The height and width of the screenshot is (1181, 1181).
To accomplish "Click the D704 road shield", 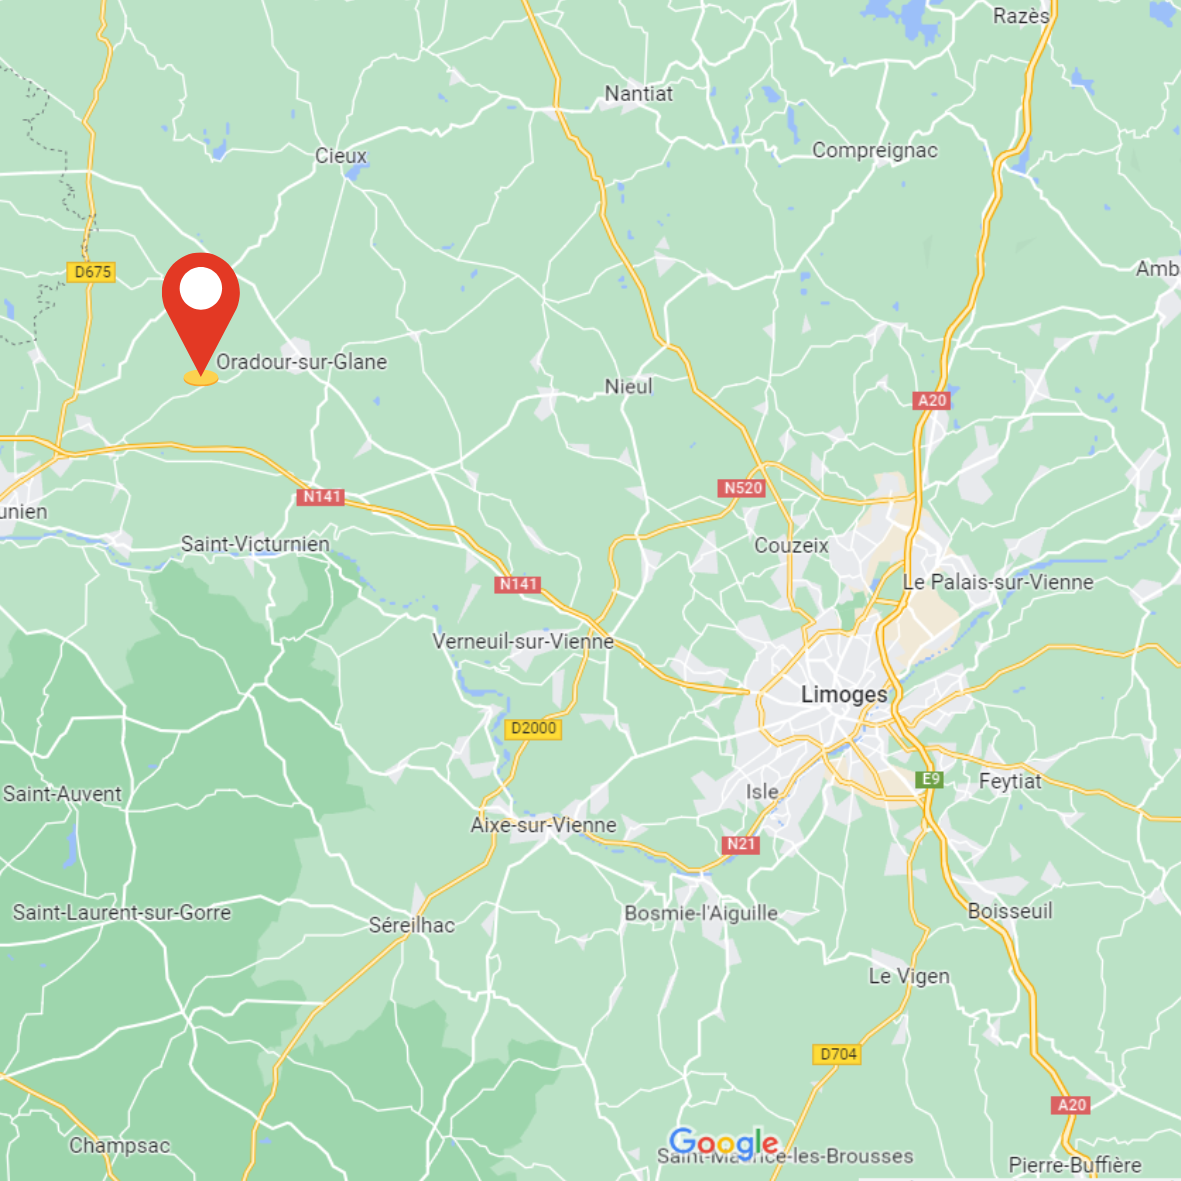I will coord(837,1054).
